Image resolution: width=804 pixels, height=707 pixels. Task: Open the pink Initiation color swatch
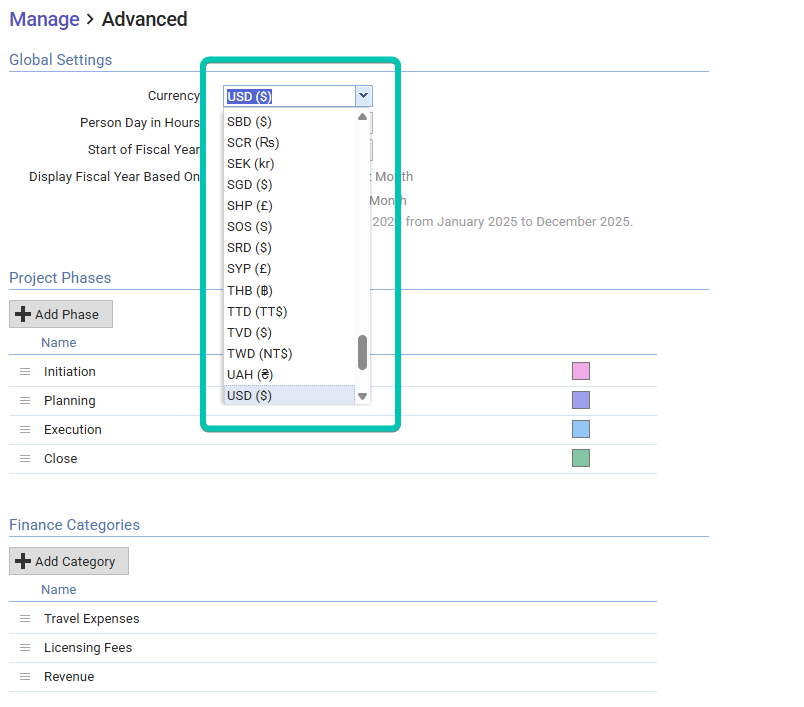[x=581, y=371]
